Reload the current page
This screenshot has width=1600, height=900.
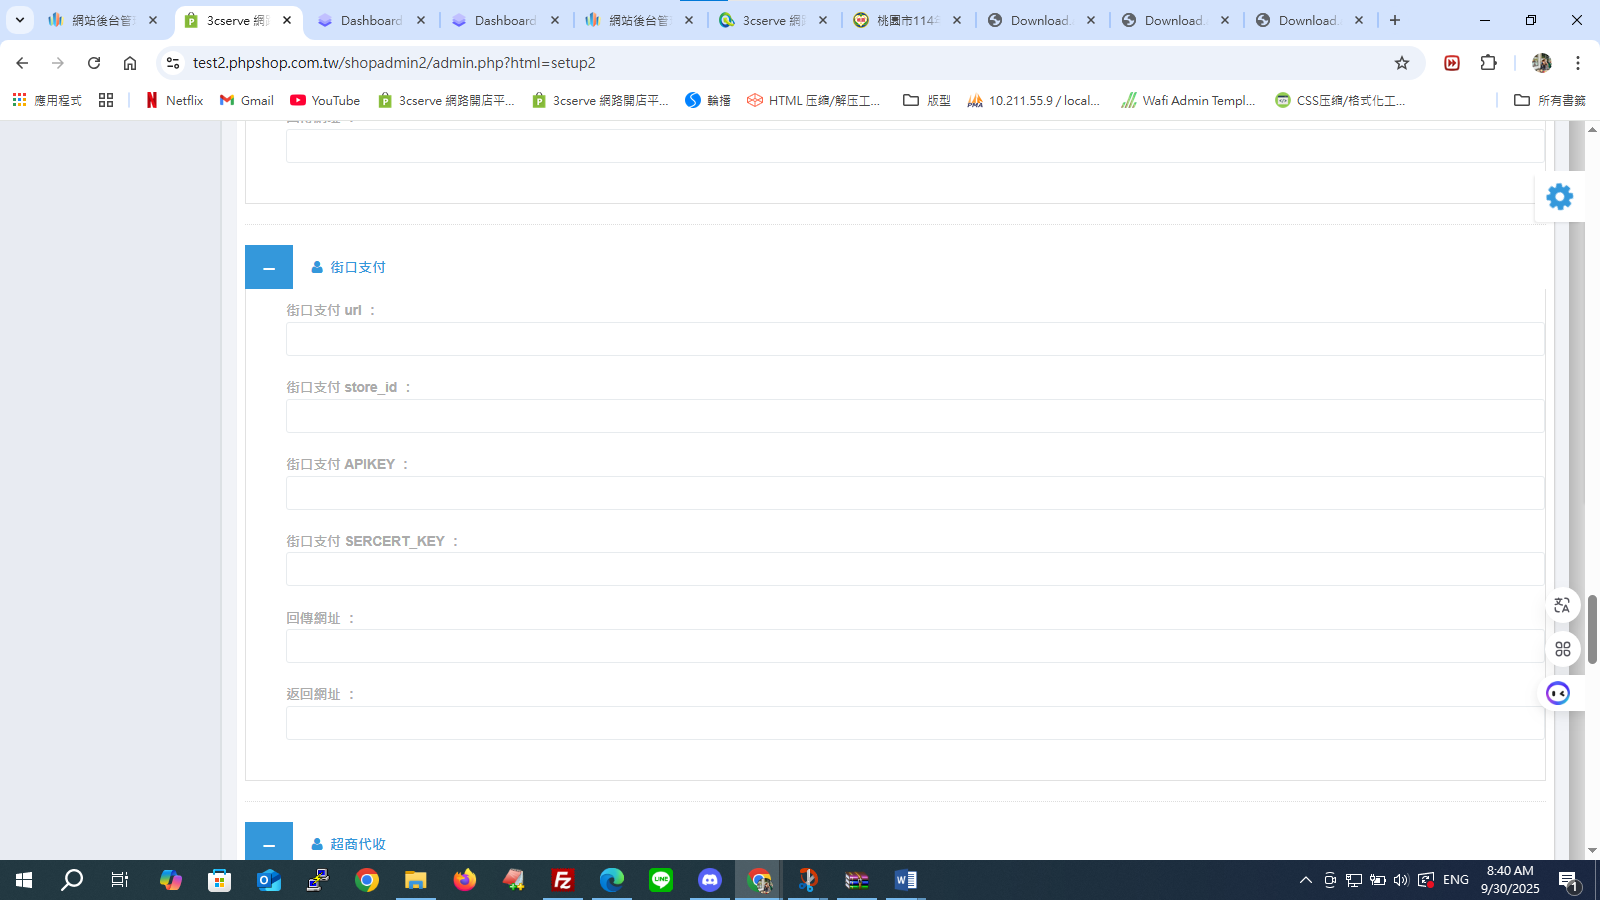(x=94, y=63)
